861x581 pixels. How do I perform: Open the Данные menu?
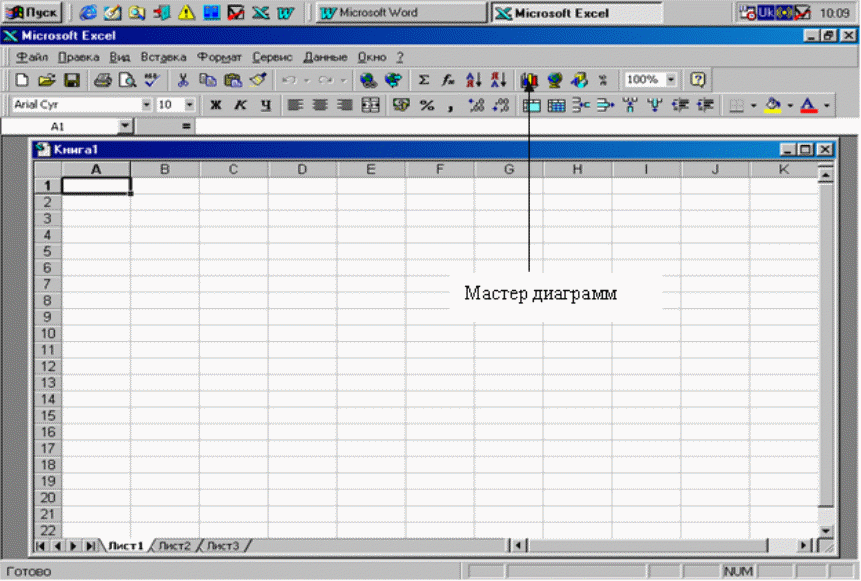(325, 57)
